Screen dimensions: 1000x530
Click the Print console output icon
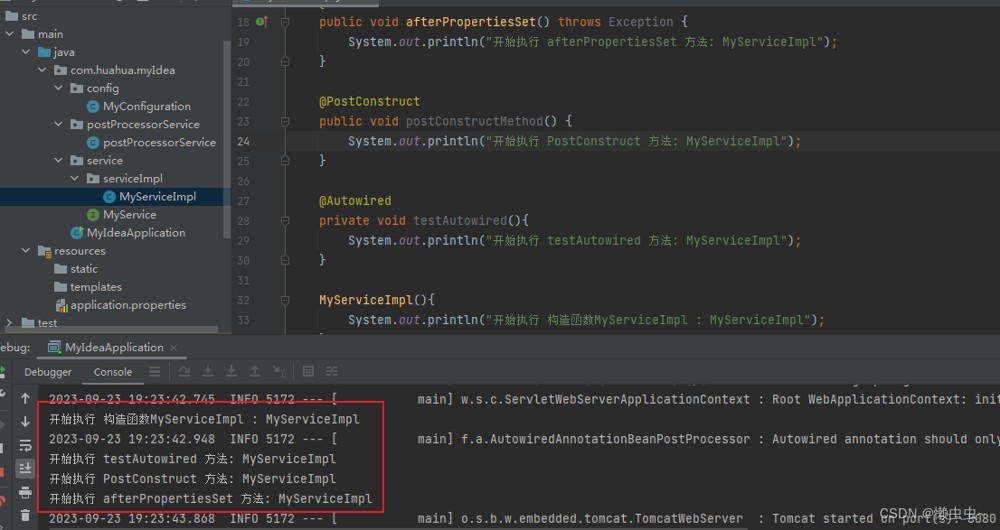tap(25, 492)
